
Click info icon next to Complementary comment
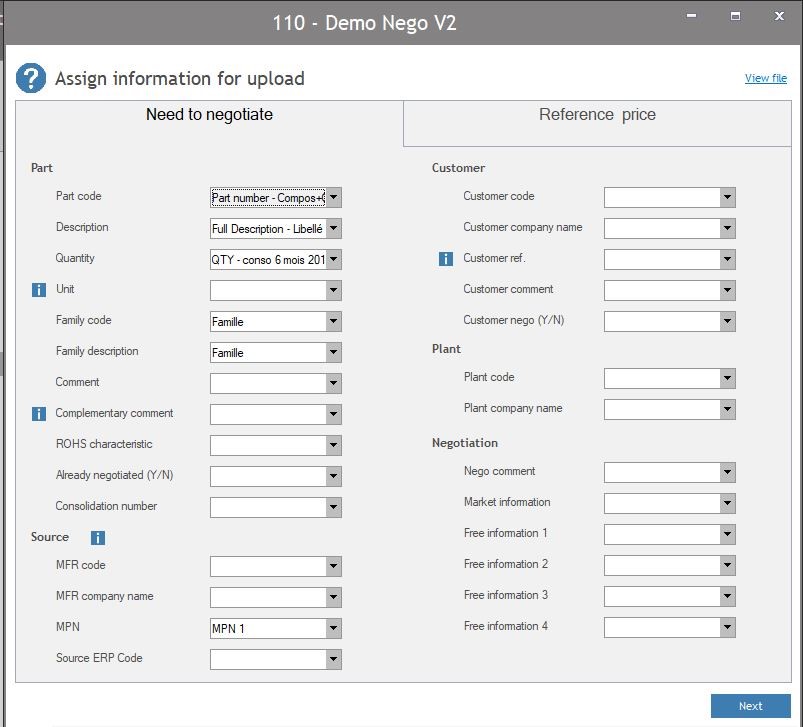40,414
